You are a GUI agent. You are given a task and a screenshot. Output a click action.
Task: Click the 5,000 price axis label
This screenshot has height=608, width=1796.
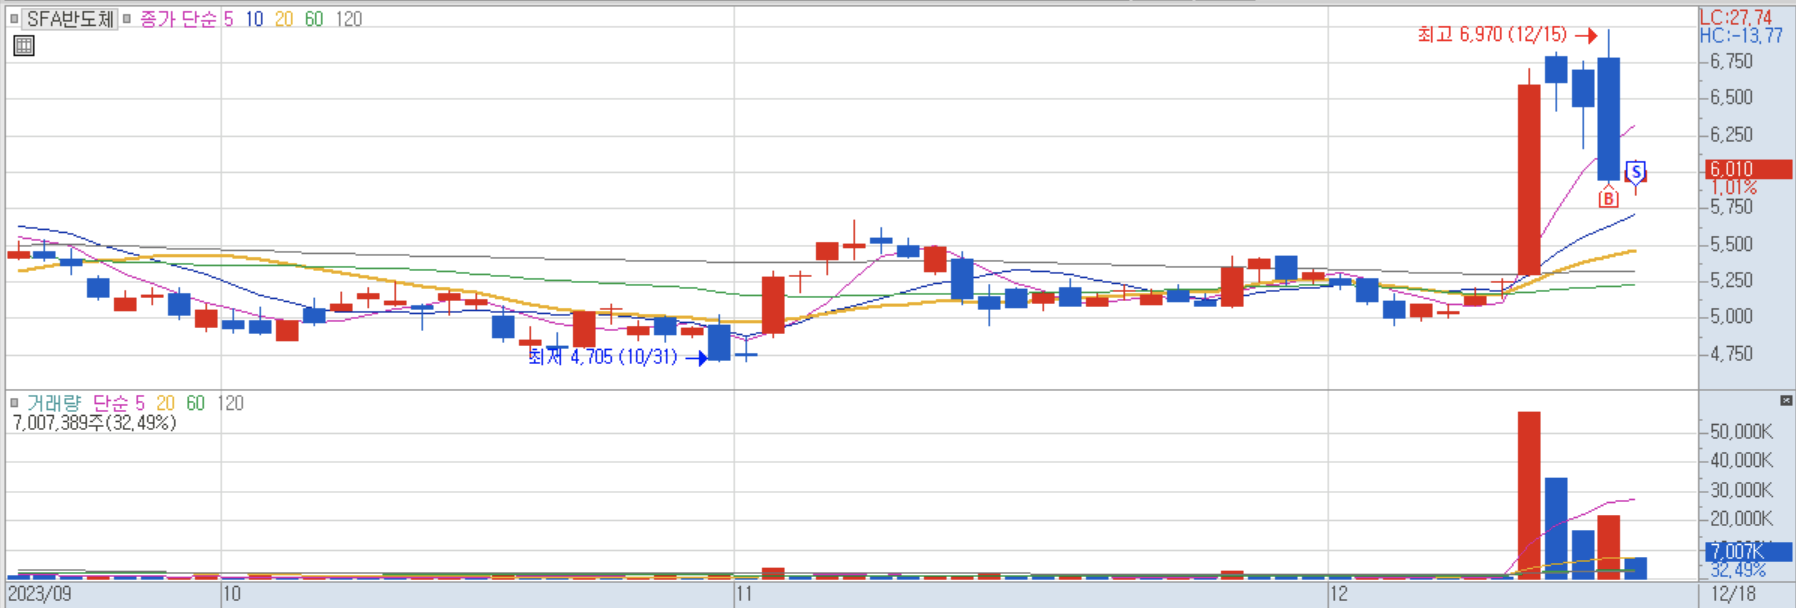point(1731,316)
